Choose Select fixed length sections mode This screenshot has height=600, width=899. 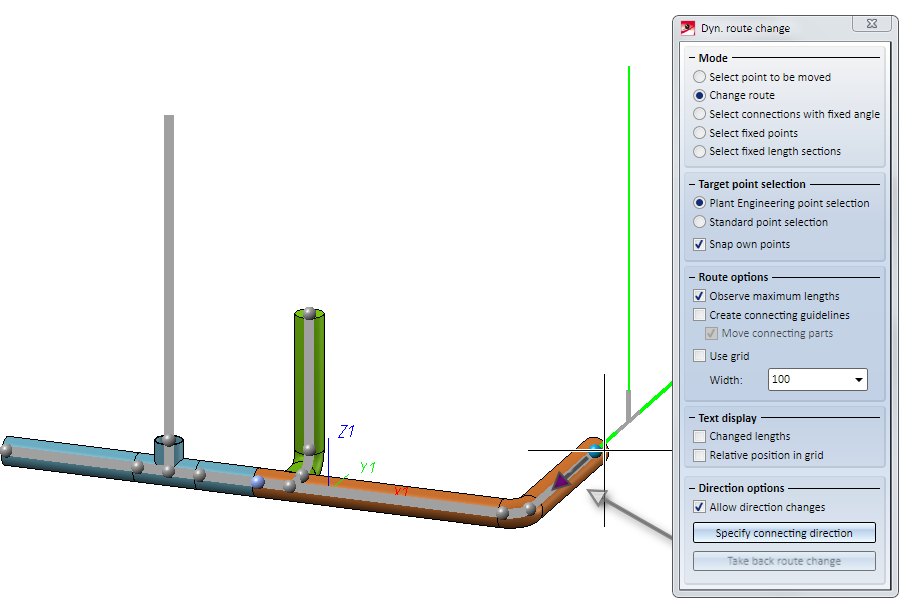(699, 151)
